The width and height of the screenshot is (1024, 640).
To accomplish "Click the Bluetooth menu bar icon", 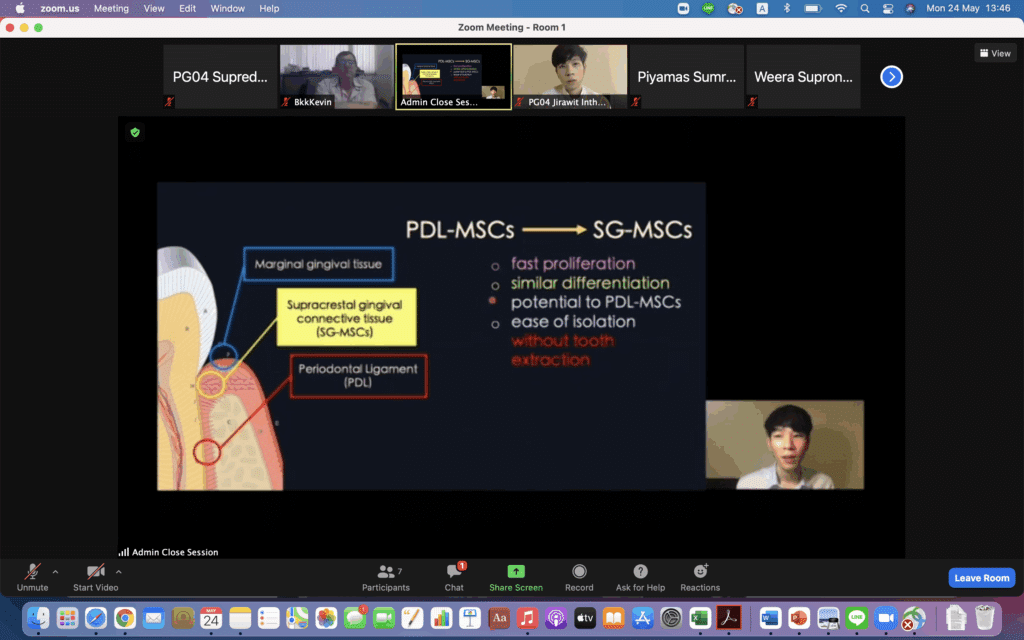I will click(x=787, y=8).
